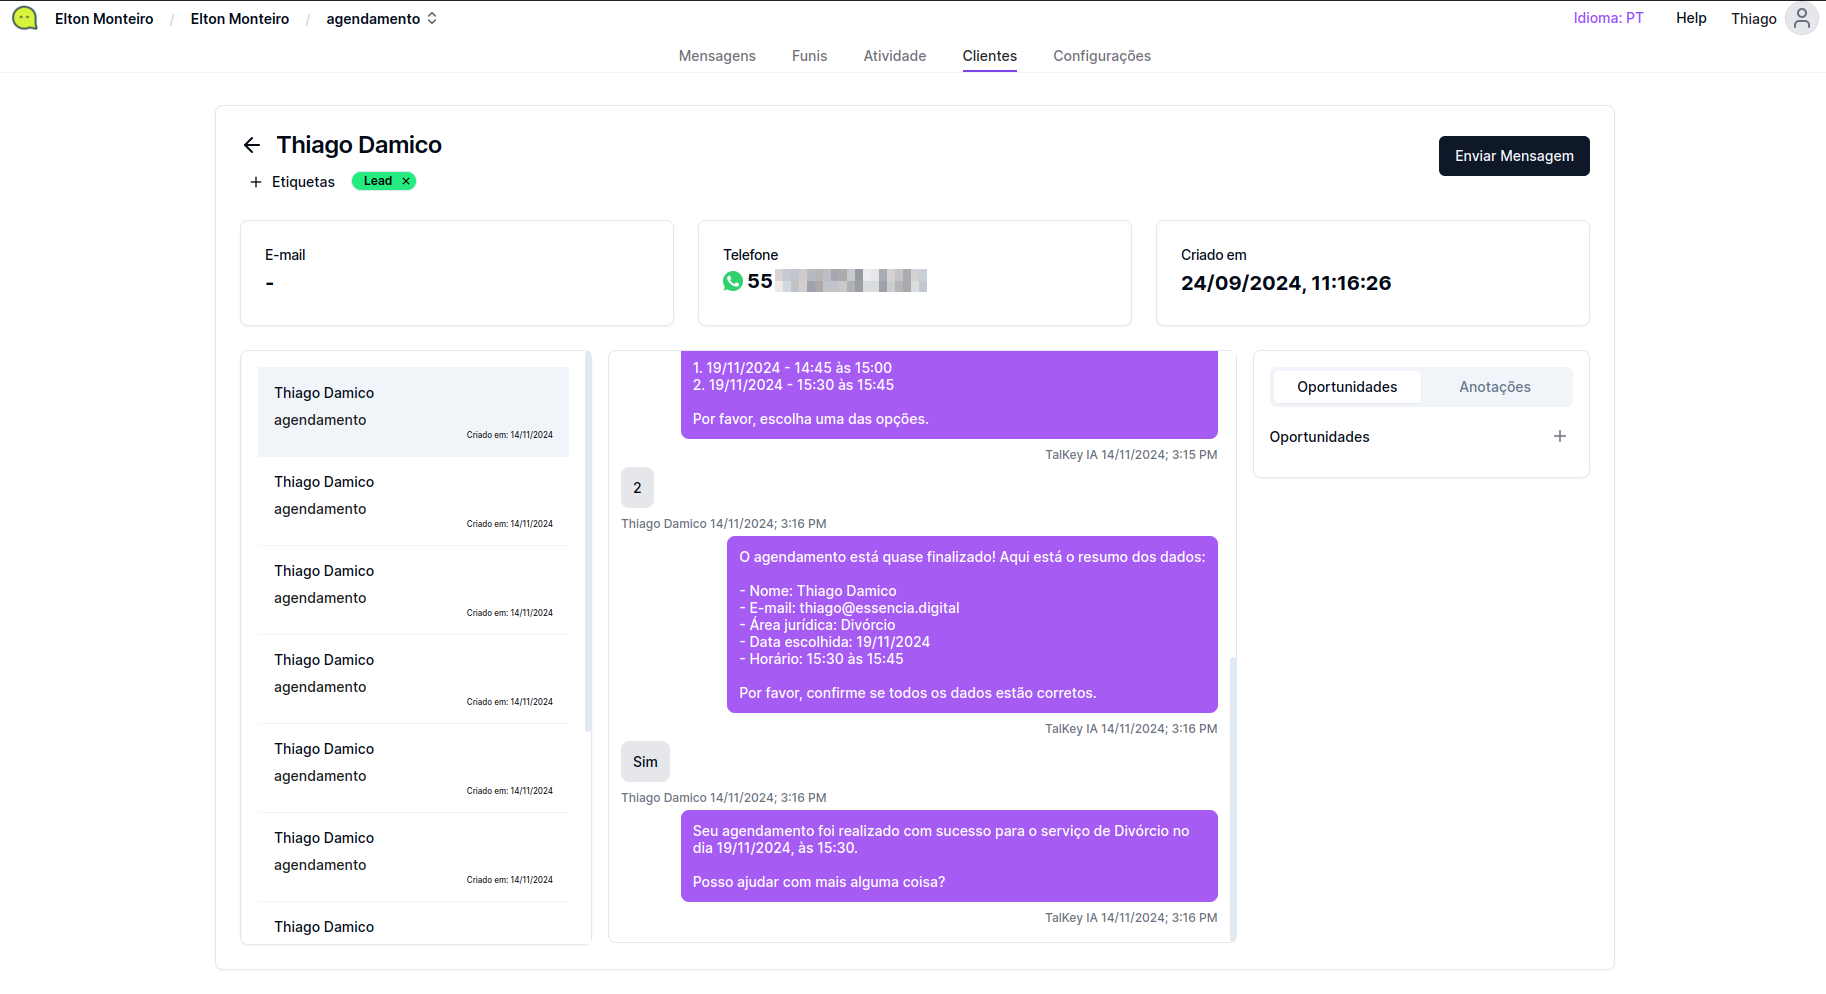Open the Help link

coord(1691,18)
